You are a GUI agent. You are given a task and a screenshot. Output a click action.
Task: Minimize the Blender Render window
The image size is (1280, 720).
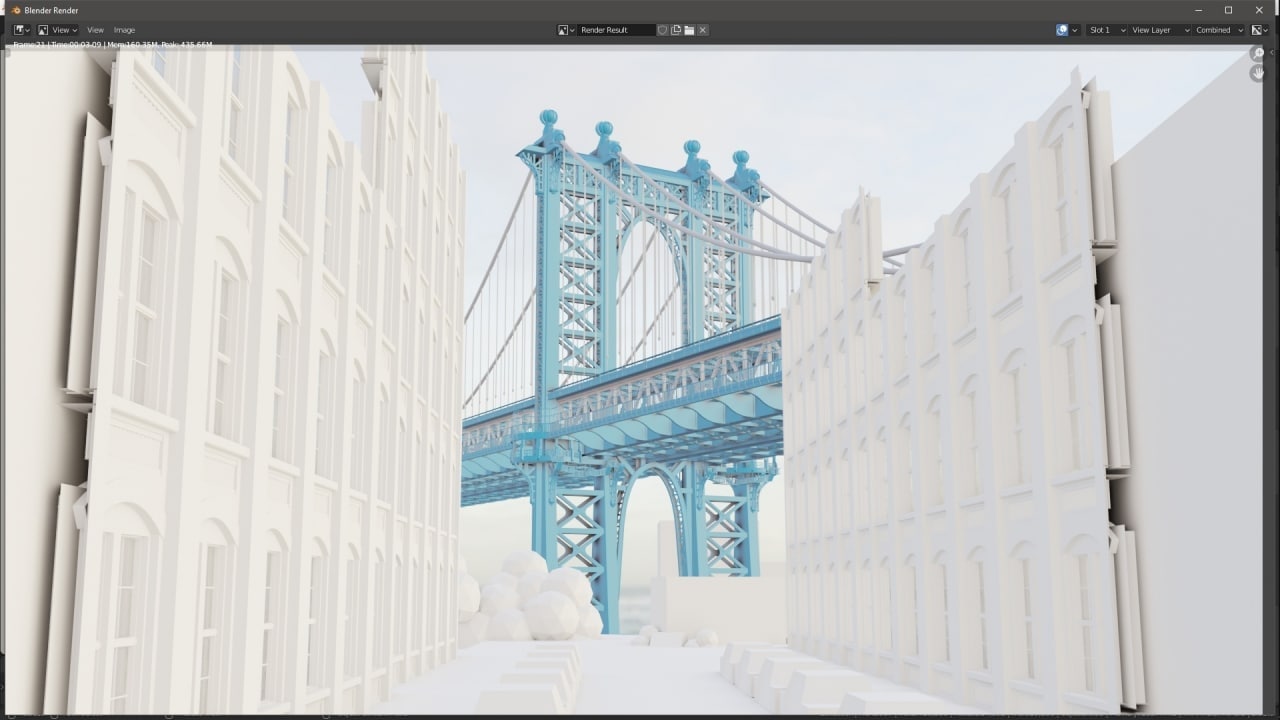(x=1198, y=10)
